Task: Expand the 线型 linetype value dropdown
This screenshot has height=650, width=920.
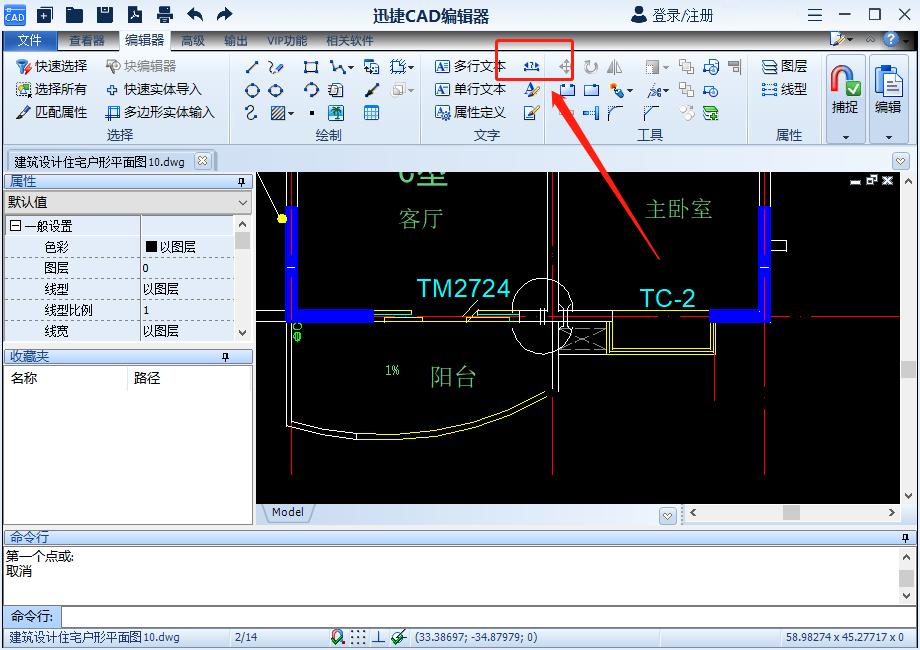Action: 190,292
